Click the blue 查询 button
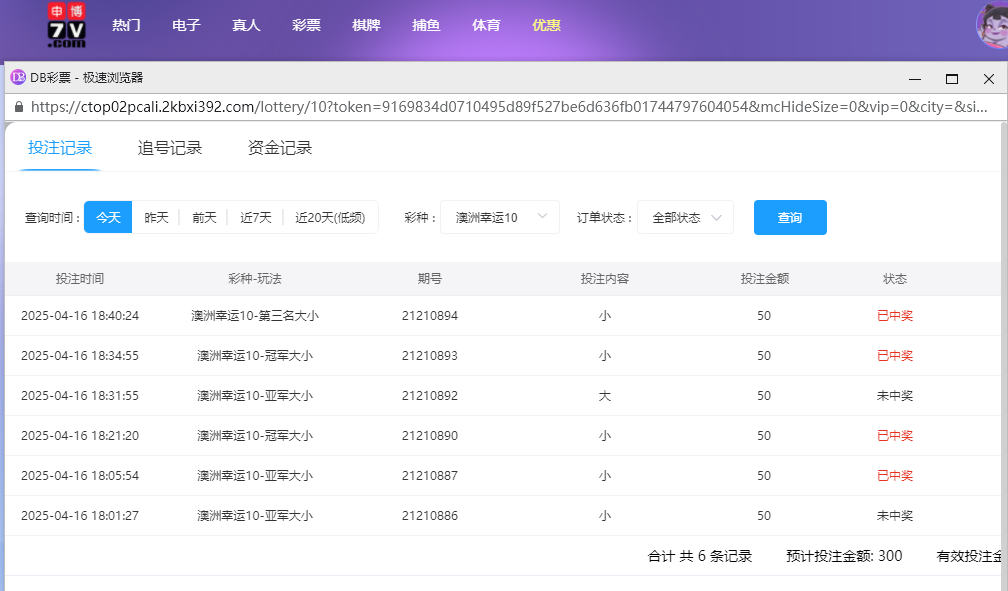The width and height of the screenshot is (1008, 591). (x=790, y=217)
